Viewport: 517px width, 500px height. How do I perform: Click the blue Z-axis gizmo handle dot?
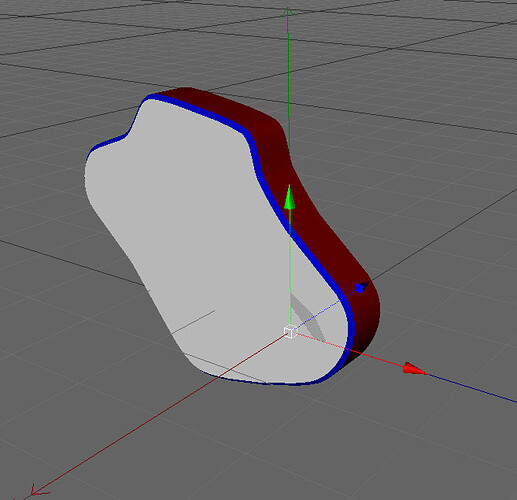359,288
